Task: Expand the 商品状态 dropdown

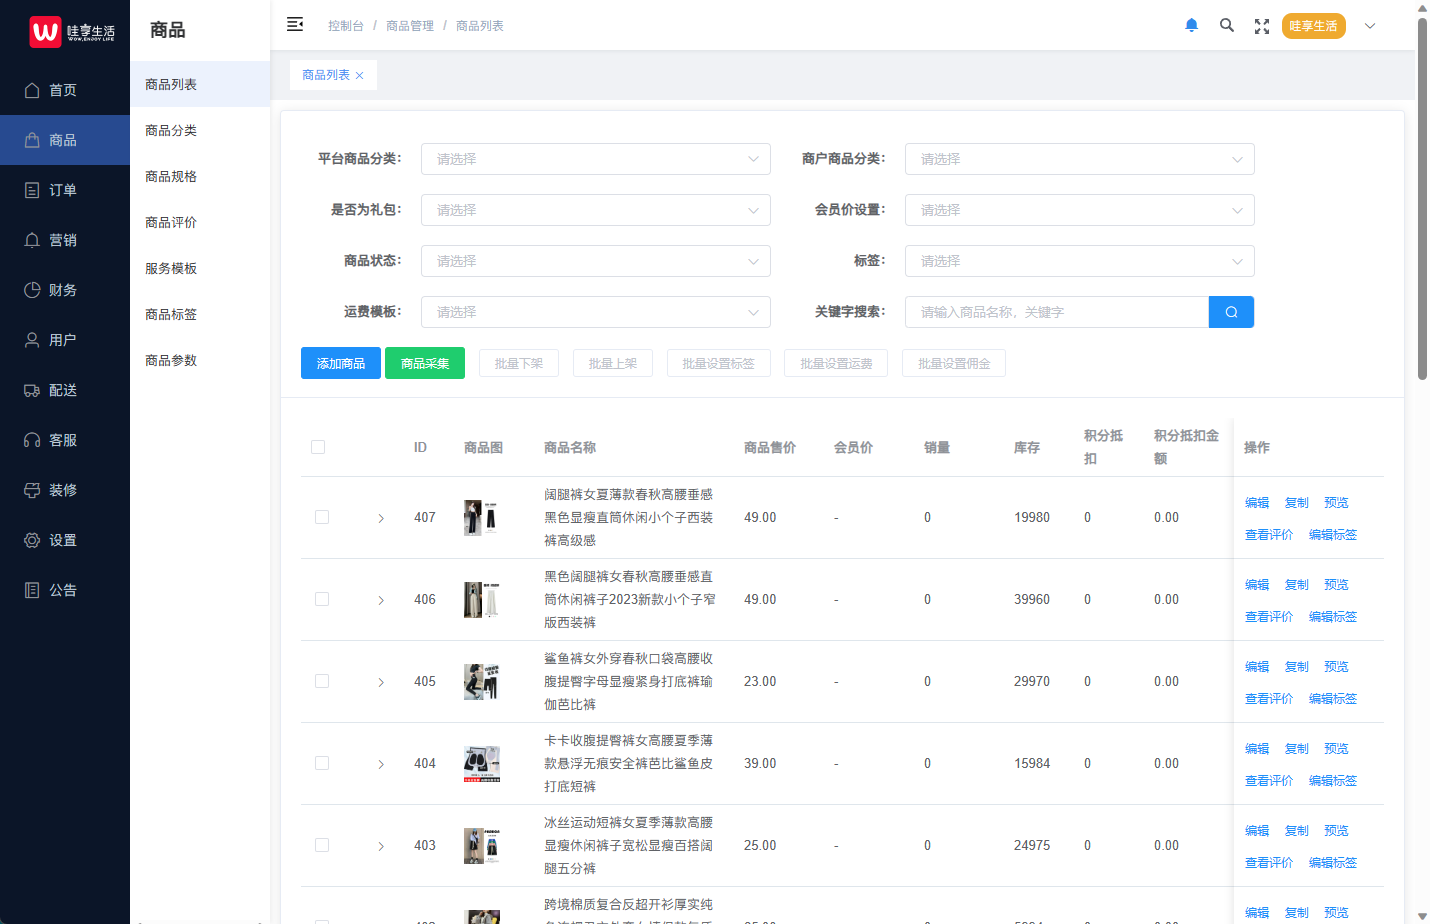Action: tap(595, 261)
